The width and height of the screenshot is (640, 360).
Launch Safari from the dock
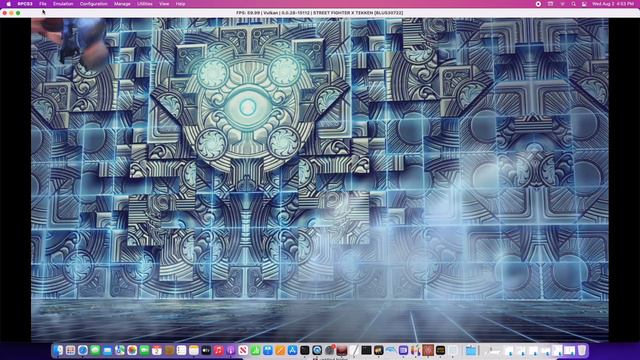click(83, 350)
